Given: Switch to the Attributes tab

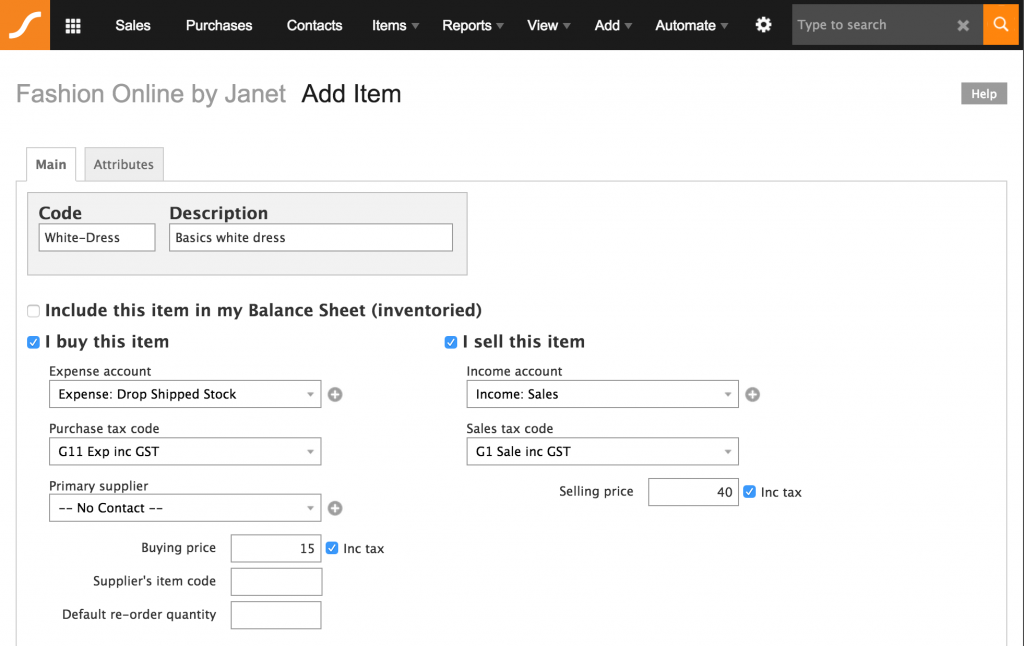Looking at the screenshot, I should pyautogui.click(x=123, y=164).
